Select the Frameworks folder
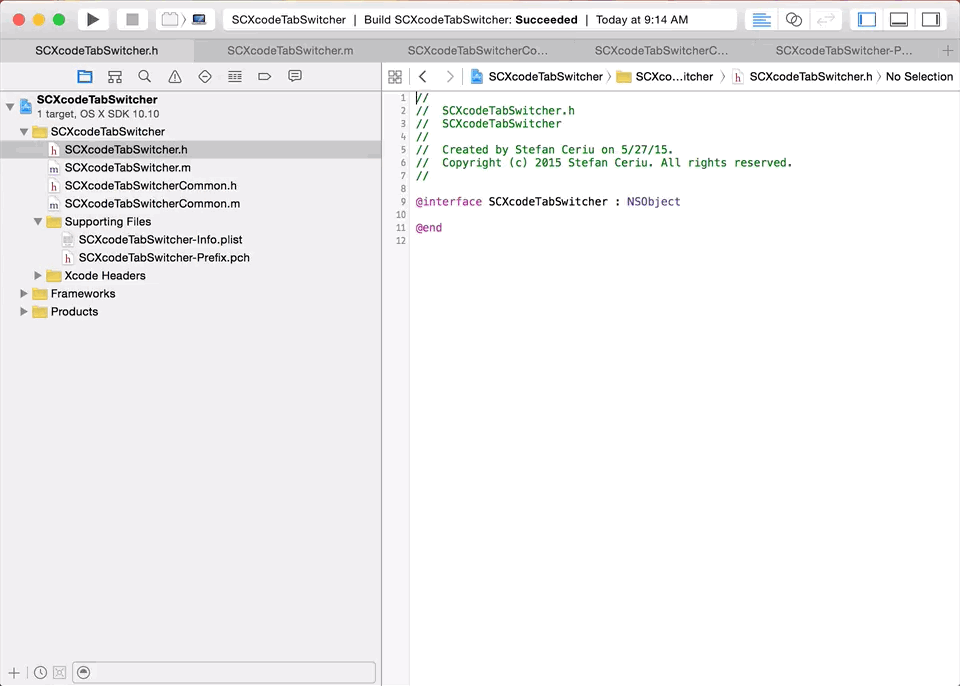The width and height of the screenshot is (960, 686). pos(190,293)
